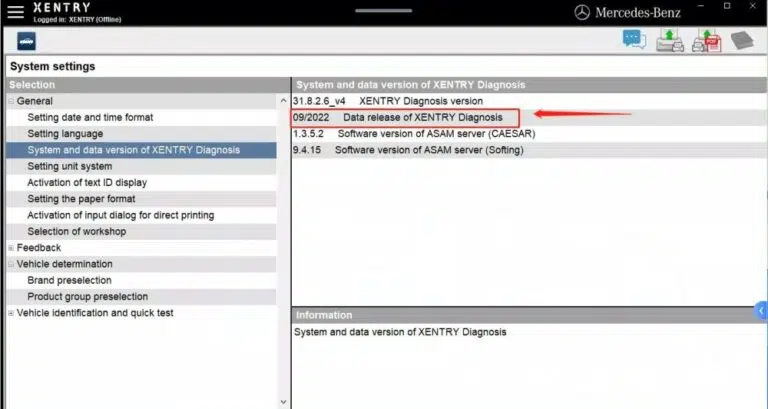
Task: Click the vehicle car icon in toolbar
Action: click(23, 40)
